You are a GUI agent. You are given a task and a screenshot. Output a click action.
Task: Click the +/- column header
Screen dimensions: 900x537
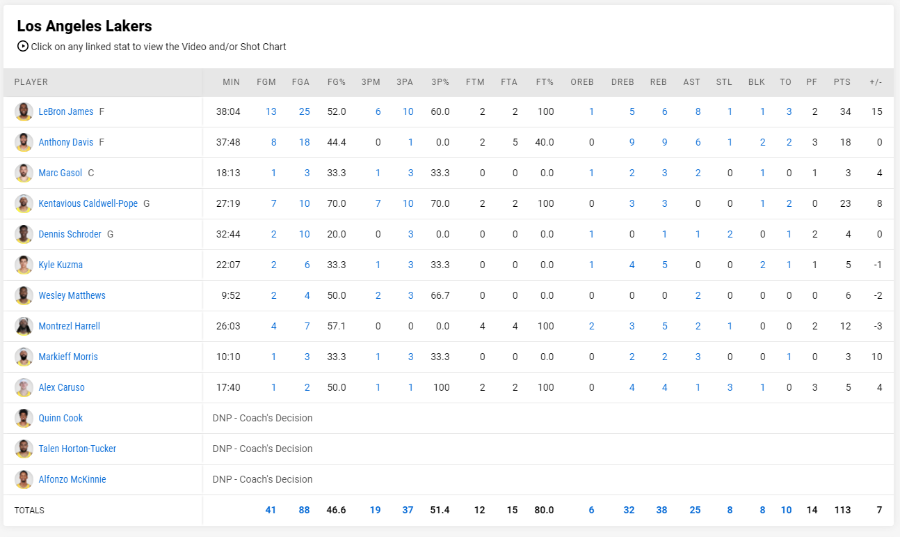coord(875,82)
